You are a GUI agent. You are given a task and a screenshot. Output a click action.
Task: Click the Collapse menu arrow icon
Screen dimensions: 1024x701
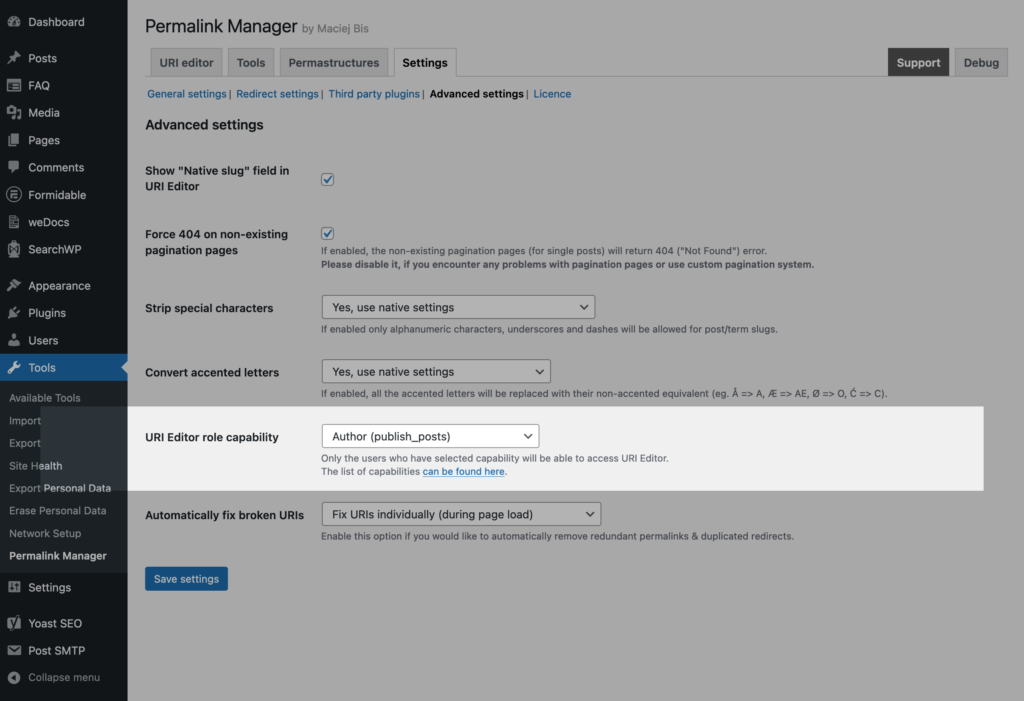coord(14,677)
